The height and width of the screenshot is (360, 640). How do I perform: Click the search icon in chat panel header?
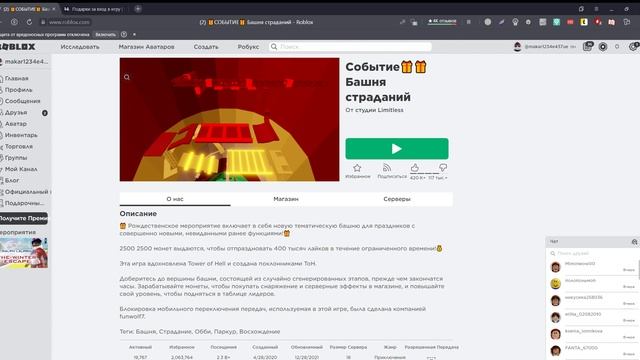[634, 242]
